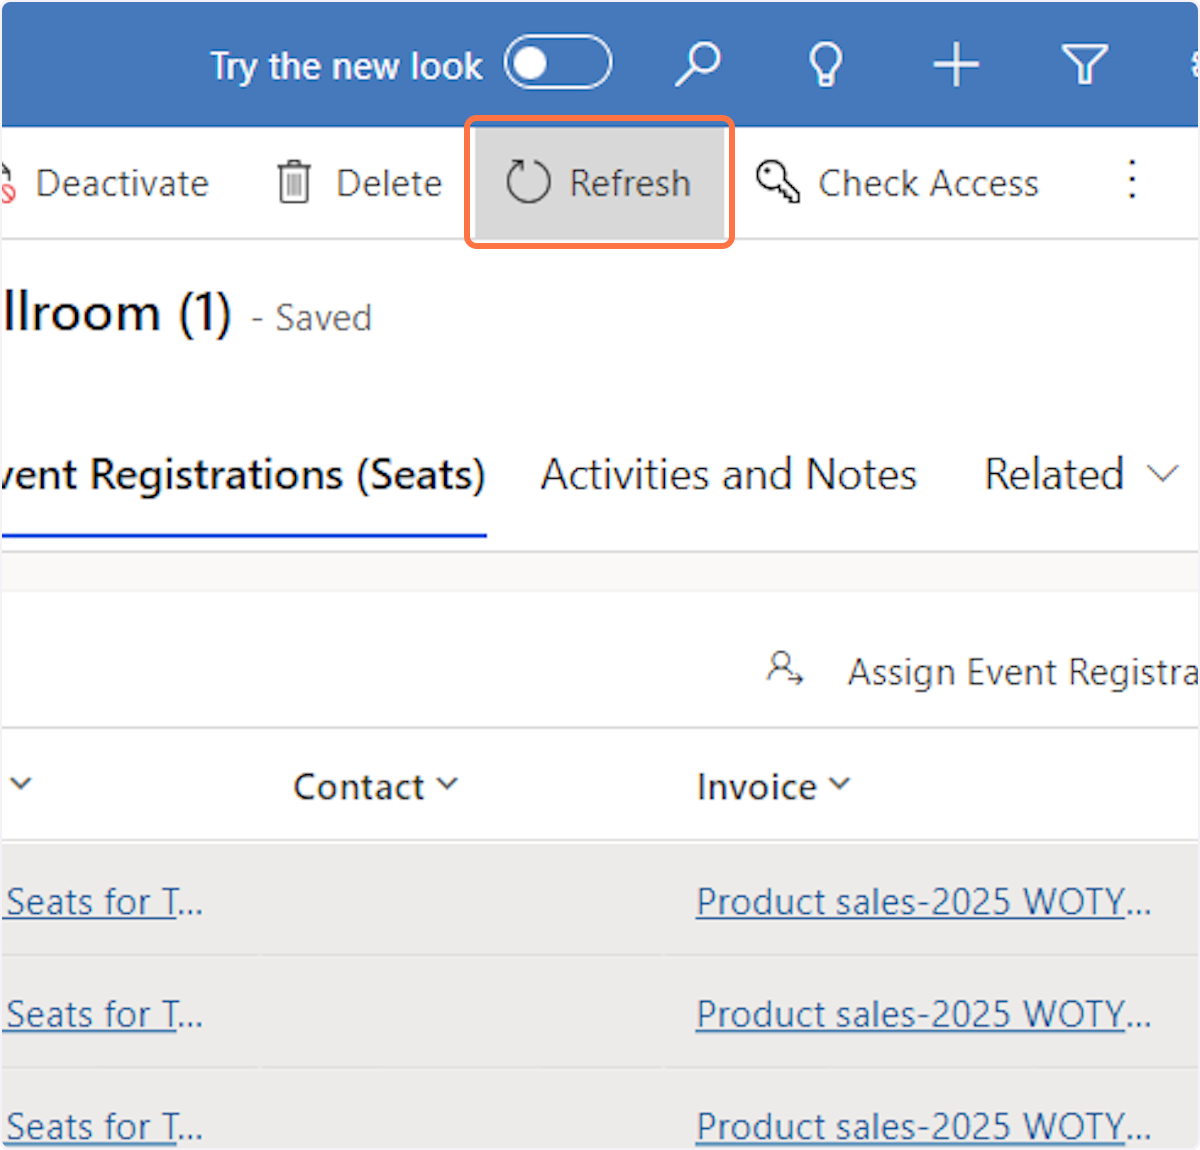Open first Product sales-2025 WOTY invoice link
1200x1150 pixels.
(922, 902)
